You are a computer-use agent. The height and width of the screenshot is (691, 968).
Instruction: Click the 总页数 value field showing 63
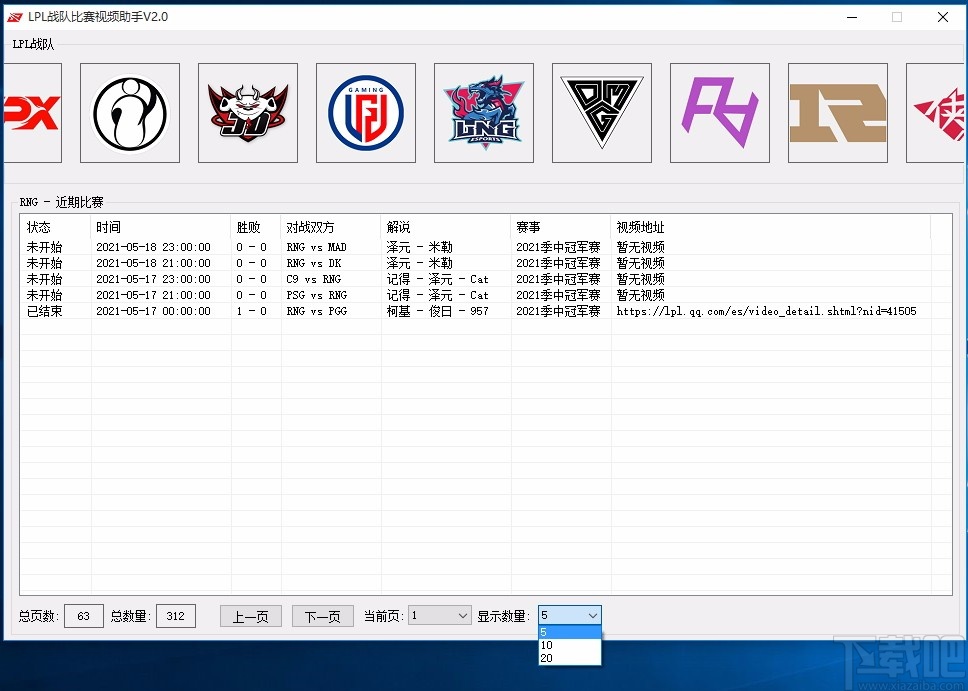click(83, 616)
